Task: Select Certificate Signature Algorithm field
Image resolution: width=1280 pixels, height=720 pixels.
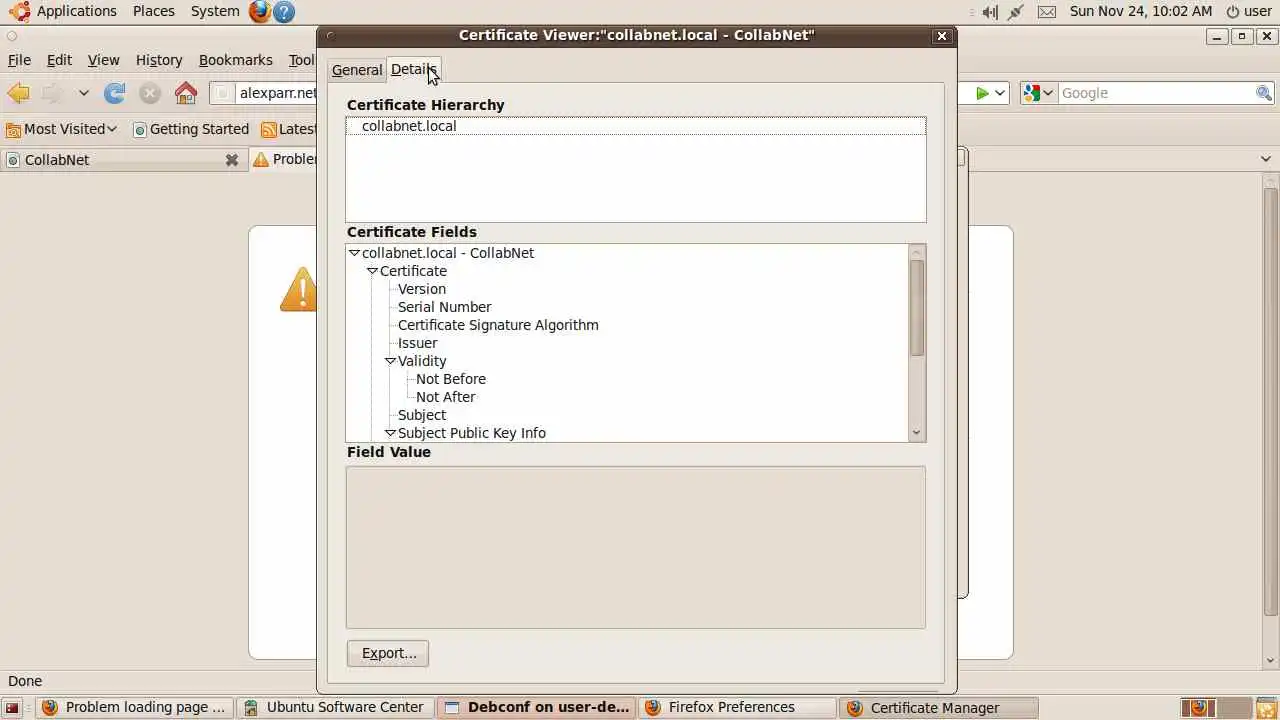Action: [498, 325]
